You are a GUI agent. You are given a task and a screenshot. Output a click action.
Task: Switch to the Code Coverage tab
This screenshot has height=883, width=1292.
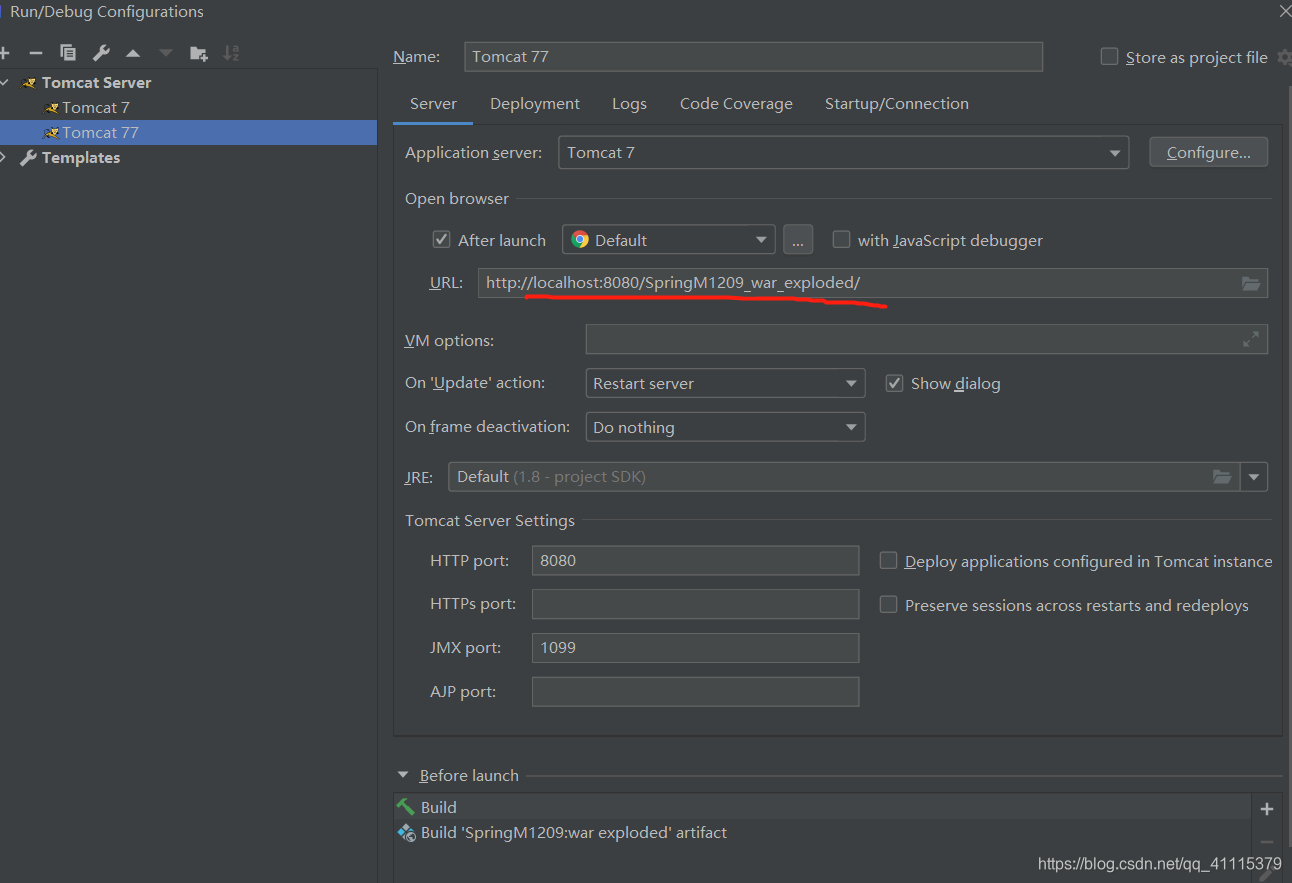pyautogui.click(x=736, y=104)
